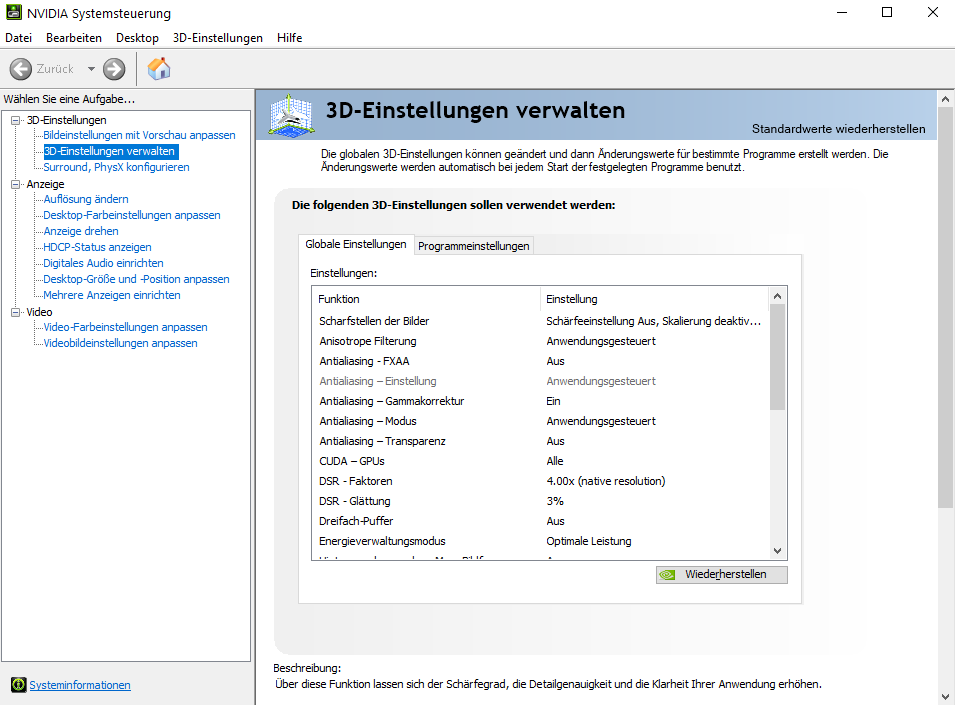Close the NVIDIA Systemsteuerung window
The image size is (955, 705).
pyautogui.click(x=932, y=12)
